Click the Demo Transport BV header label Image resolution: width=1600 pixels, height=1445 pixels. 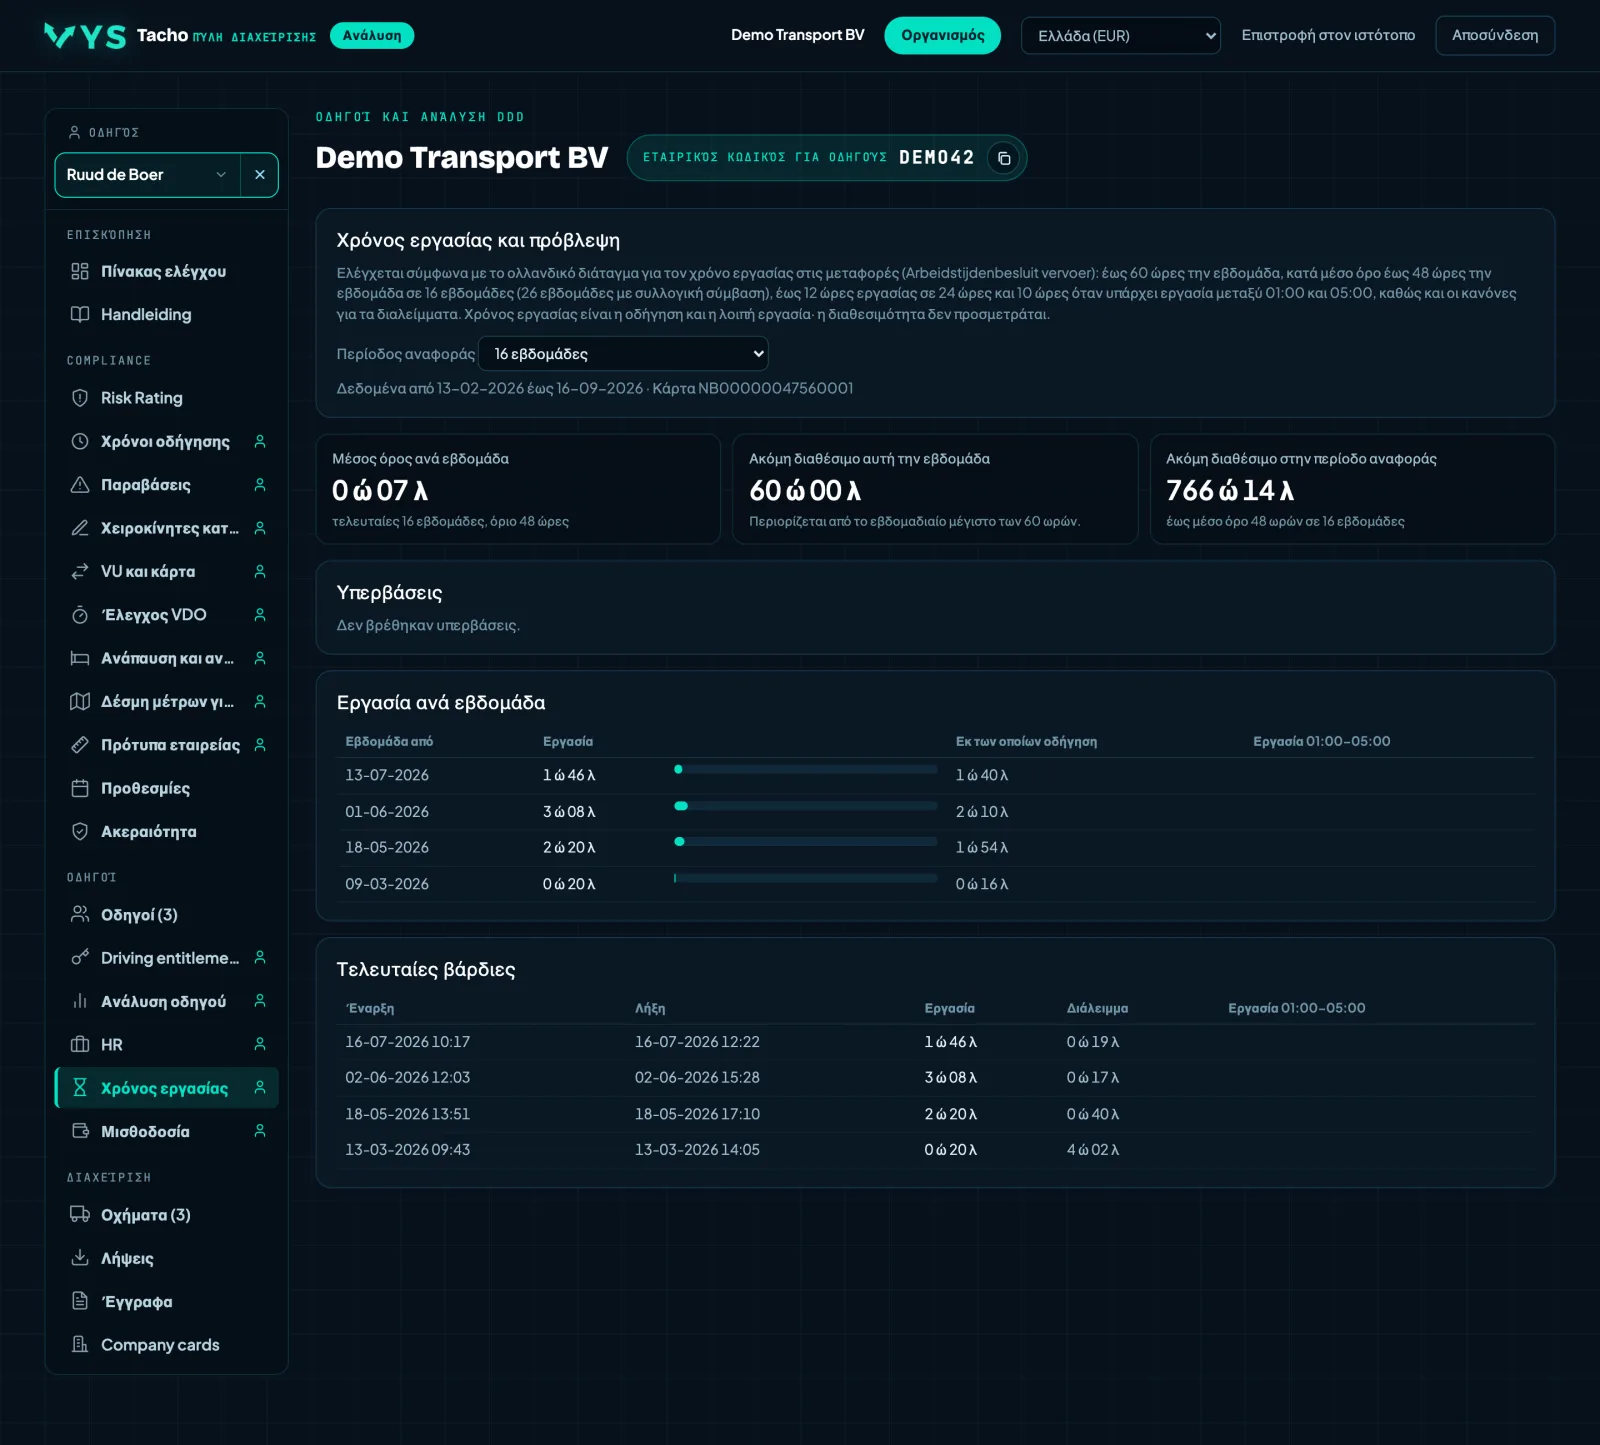797,35
